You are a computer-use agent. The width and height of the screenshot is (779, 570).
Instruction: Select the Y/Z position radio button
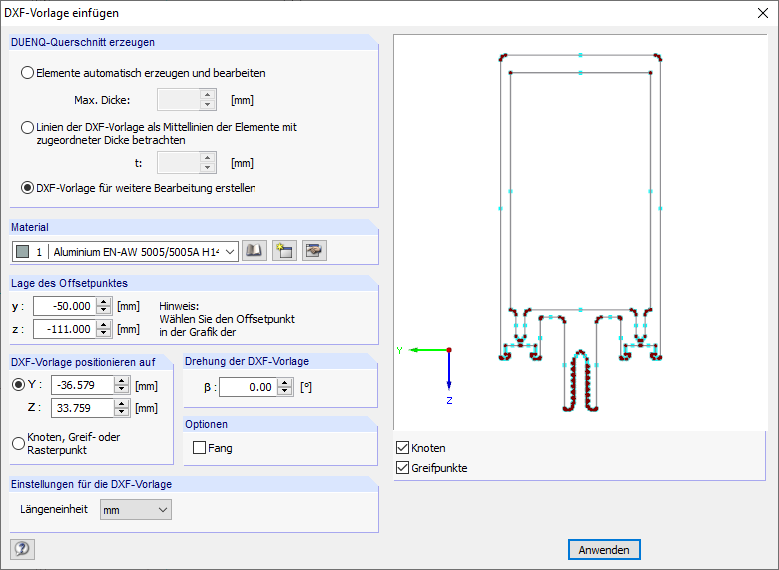tap(18, 385)
